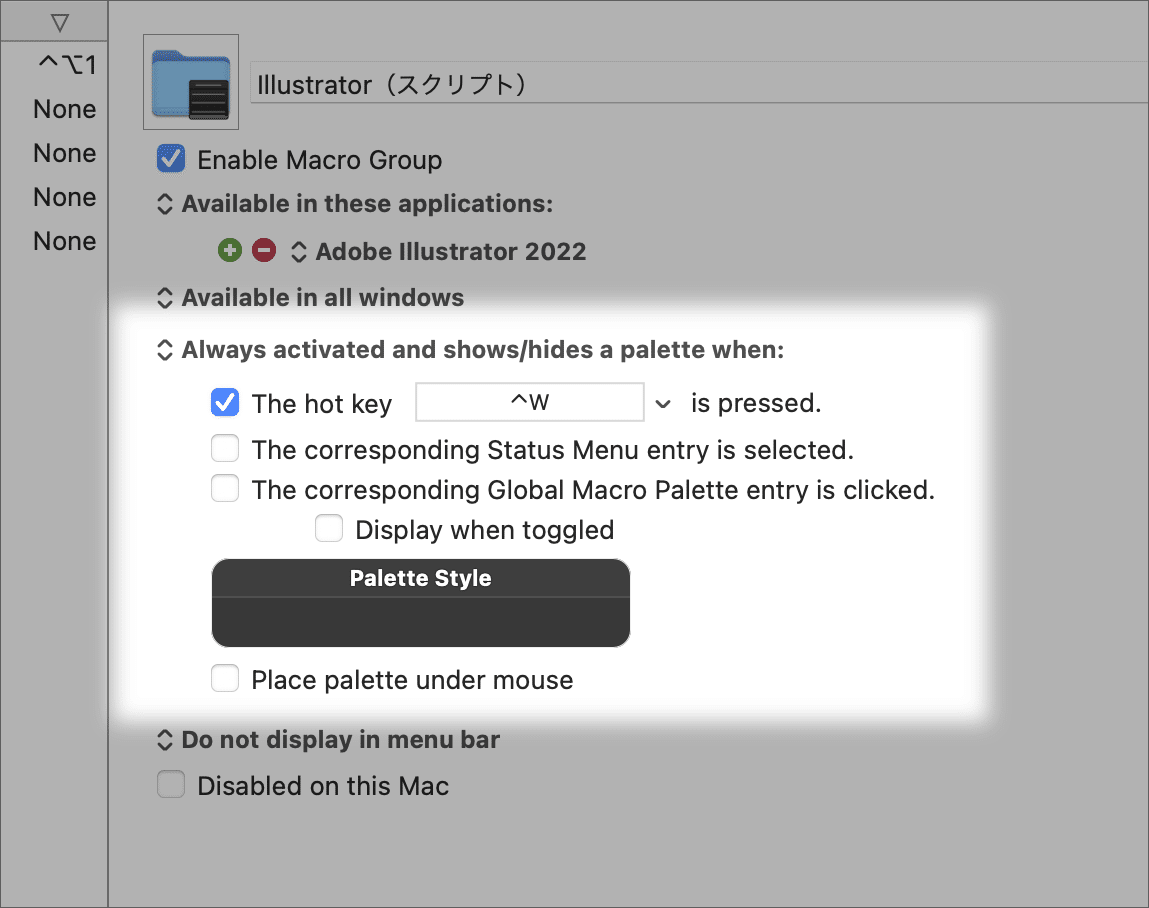Image resolution: width=1149 pixels, height=908 pixels.
Task: Check Place palette under mouse
Action: point(225,679)
